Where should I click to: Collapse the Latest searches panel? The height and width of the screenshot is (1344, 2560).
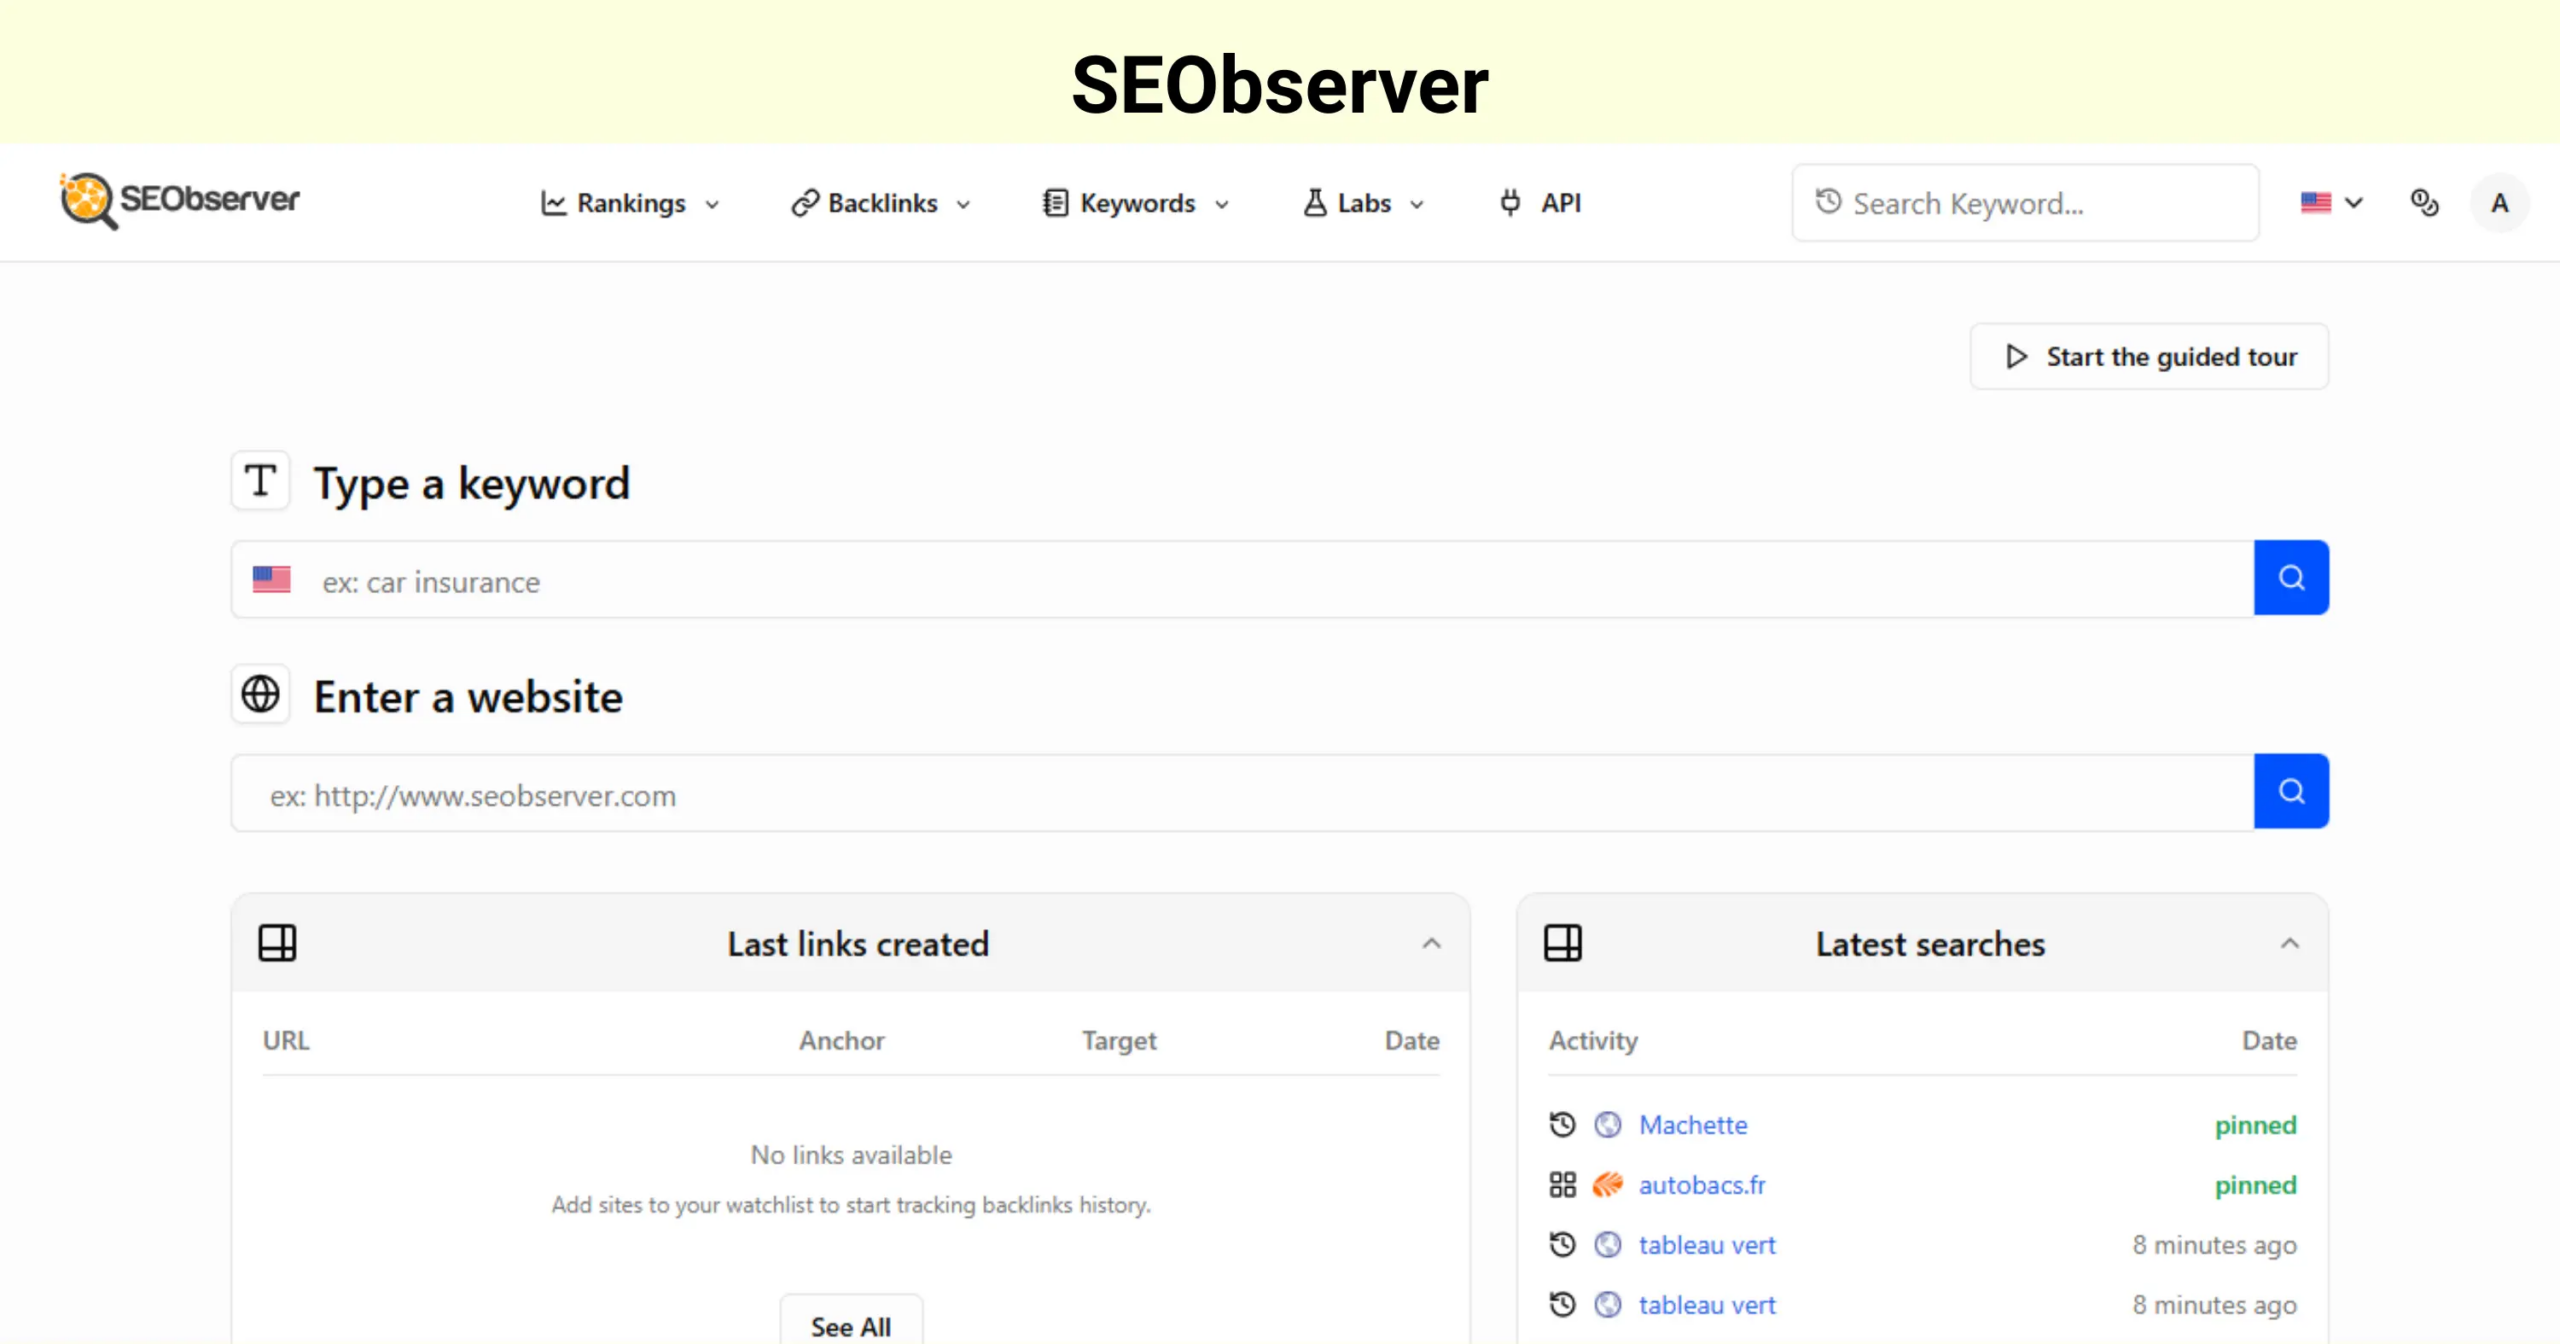coord(2290,943)
